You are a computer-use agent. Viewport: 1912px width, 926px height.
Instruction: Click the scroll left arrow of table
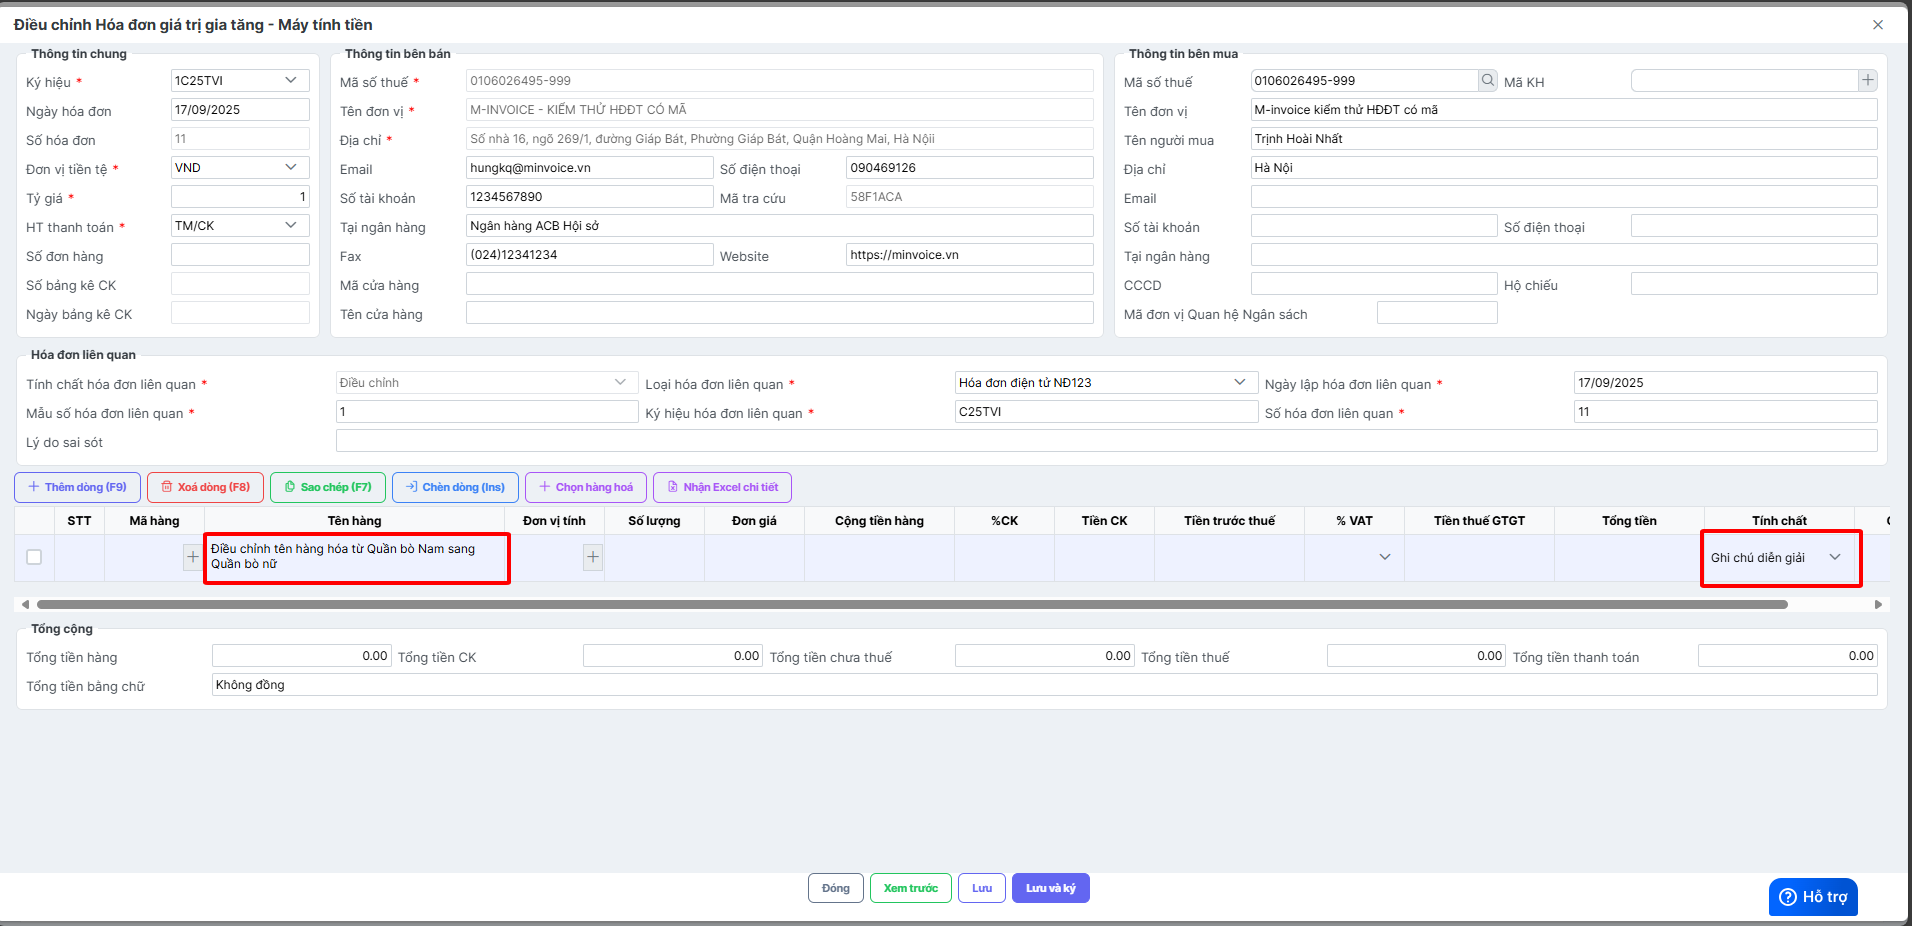pos(25,604)
